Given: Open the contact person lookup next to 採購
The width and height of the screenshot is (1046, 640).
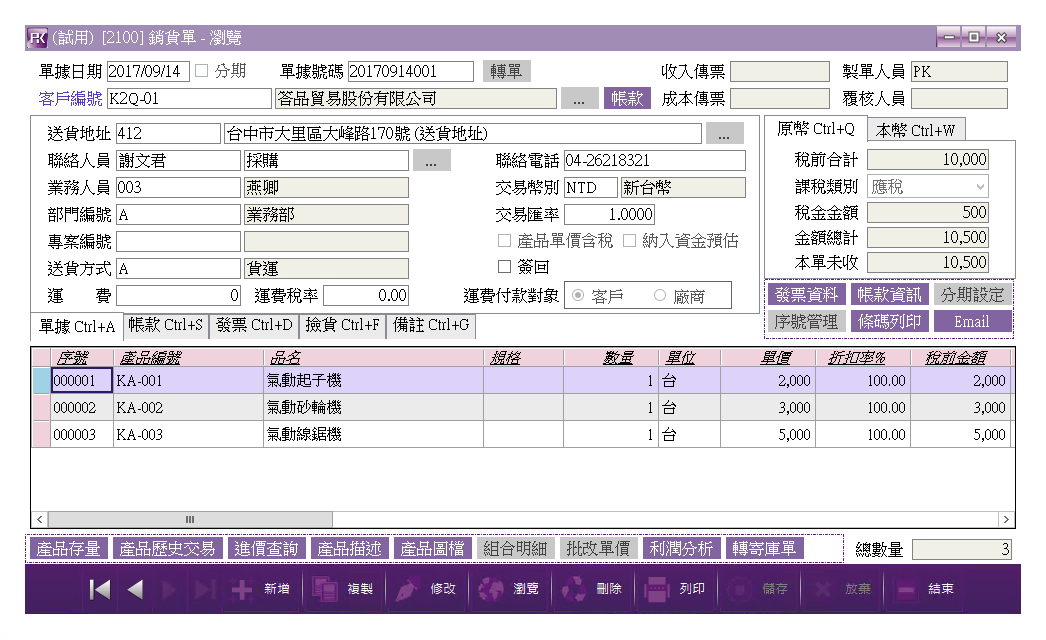Looking at the screenshot, I should pos(432,161).
